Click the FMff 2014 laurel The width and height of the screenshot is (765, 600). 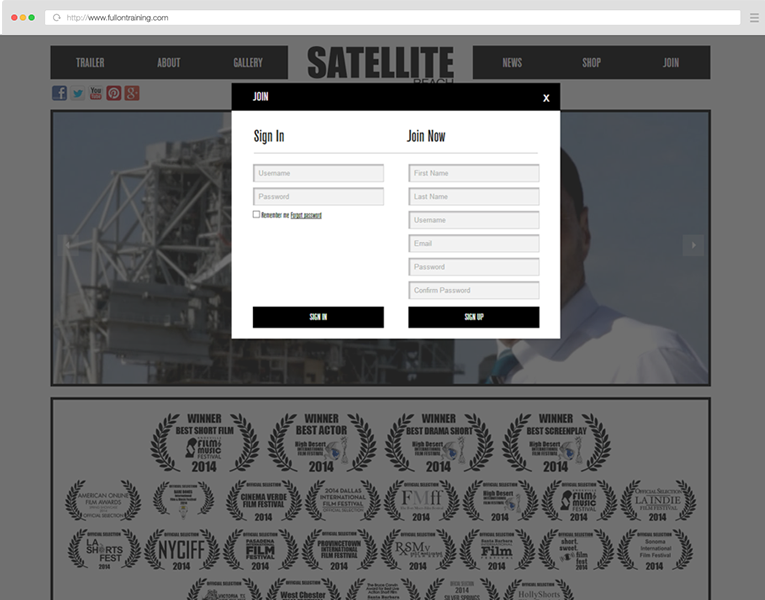point(421,500)
